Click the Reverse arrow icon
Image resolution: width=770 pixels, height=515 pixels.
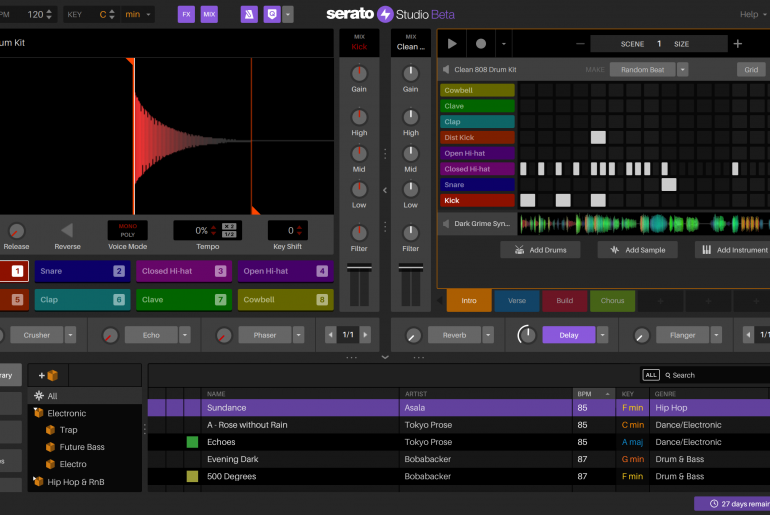point(67,230)
